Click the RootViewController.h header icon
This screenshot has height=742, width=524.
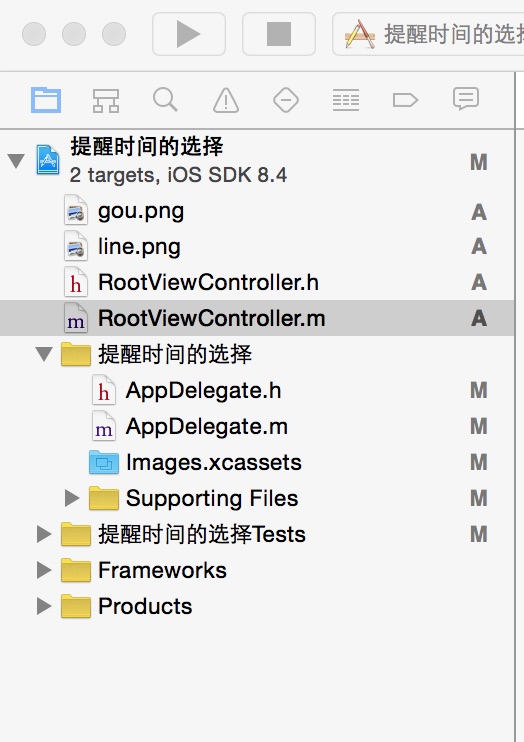76,283
